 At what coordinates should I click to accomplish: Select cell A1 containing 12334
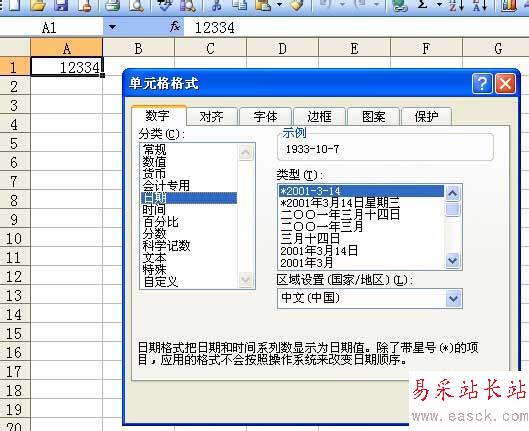click(66, 67)
